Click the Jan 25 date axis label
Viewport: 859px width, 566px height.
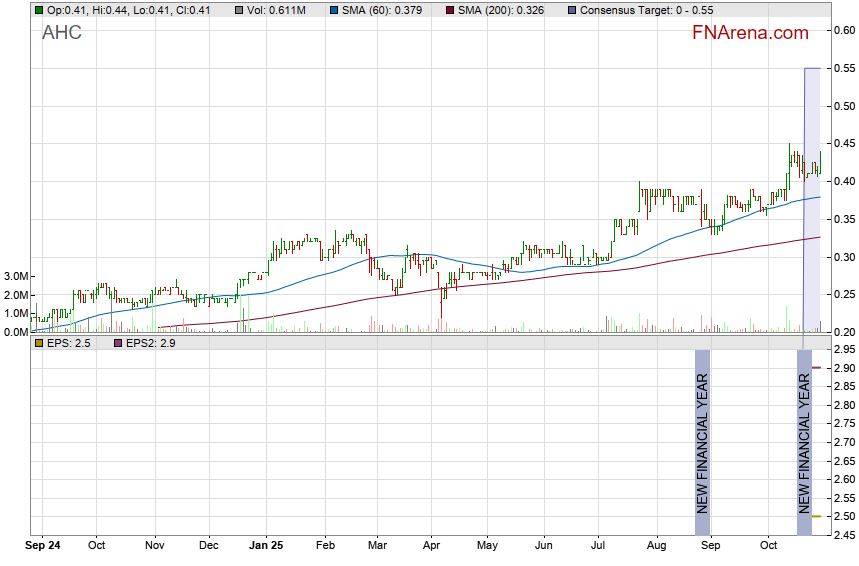tap(266, 547)
